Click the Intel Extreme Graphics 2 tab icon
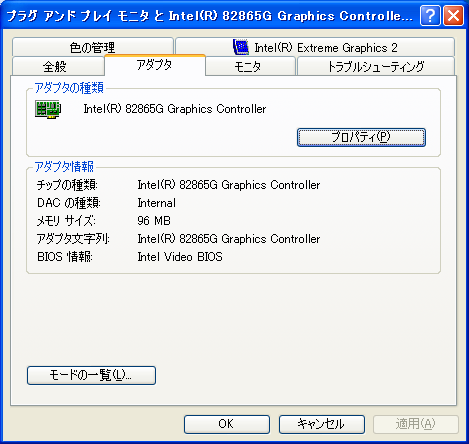Image resolution: width=469 pixels, height=444 pixels. (x=241, y=47)
